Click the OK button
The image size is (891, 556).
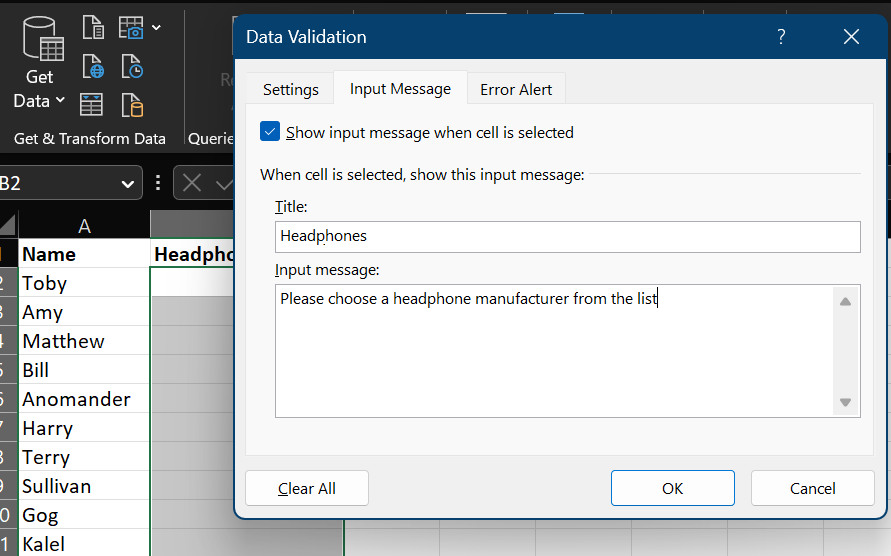pyautogui.click(x=673, y=488)
